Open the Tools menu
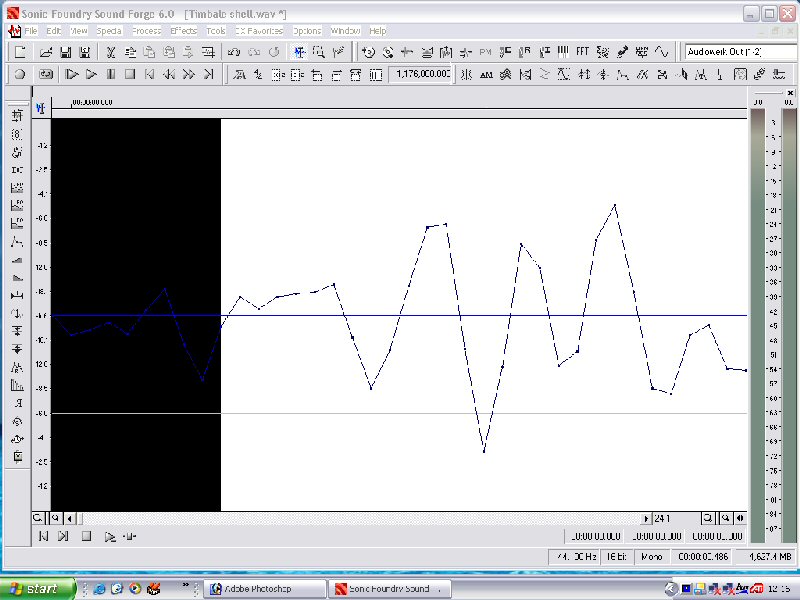 click(x=215, y=31)
